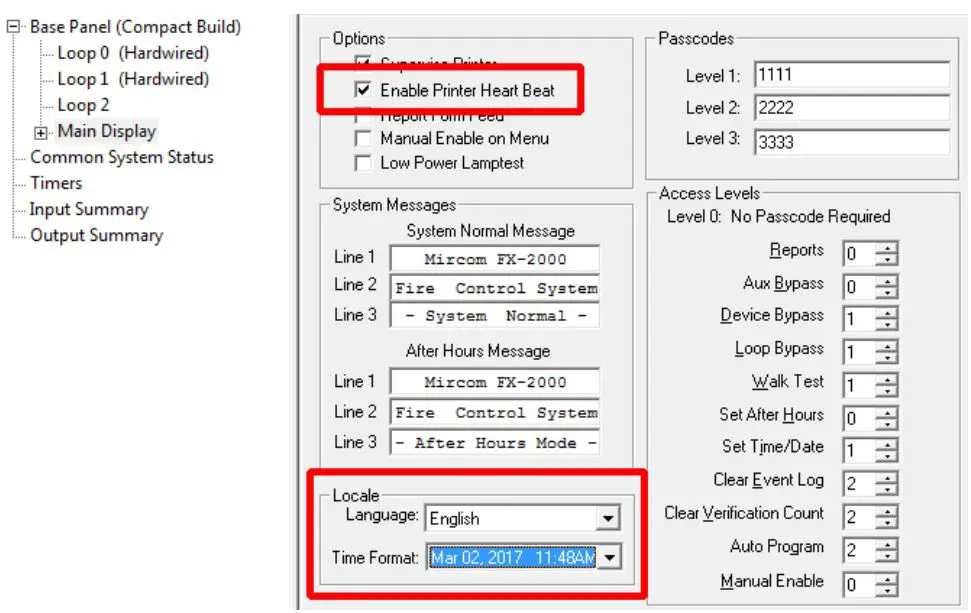Select Loop 2 tree item
971x613 pixels.
[83, 105]
